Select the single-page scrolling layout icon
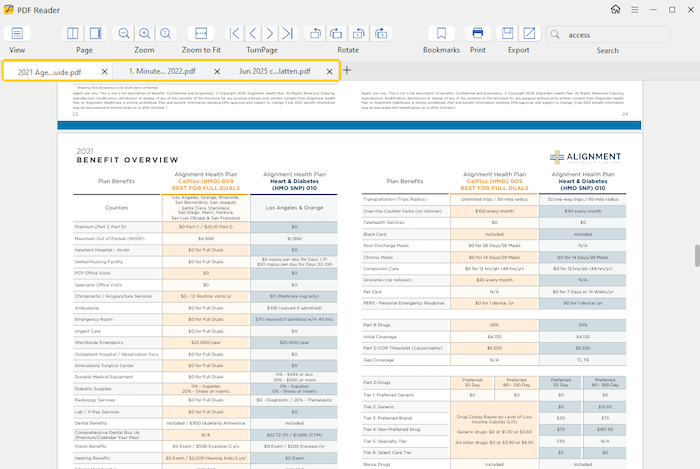The height and width of the screenshot is (469, 700). [96, 33]
